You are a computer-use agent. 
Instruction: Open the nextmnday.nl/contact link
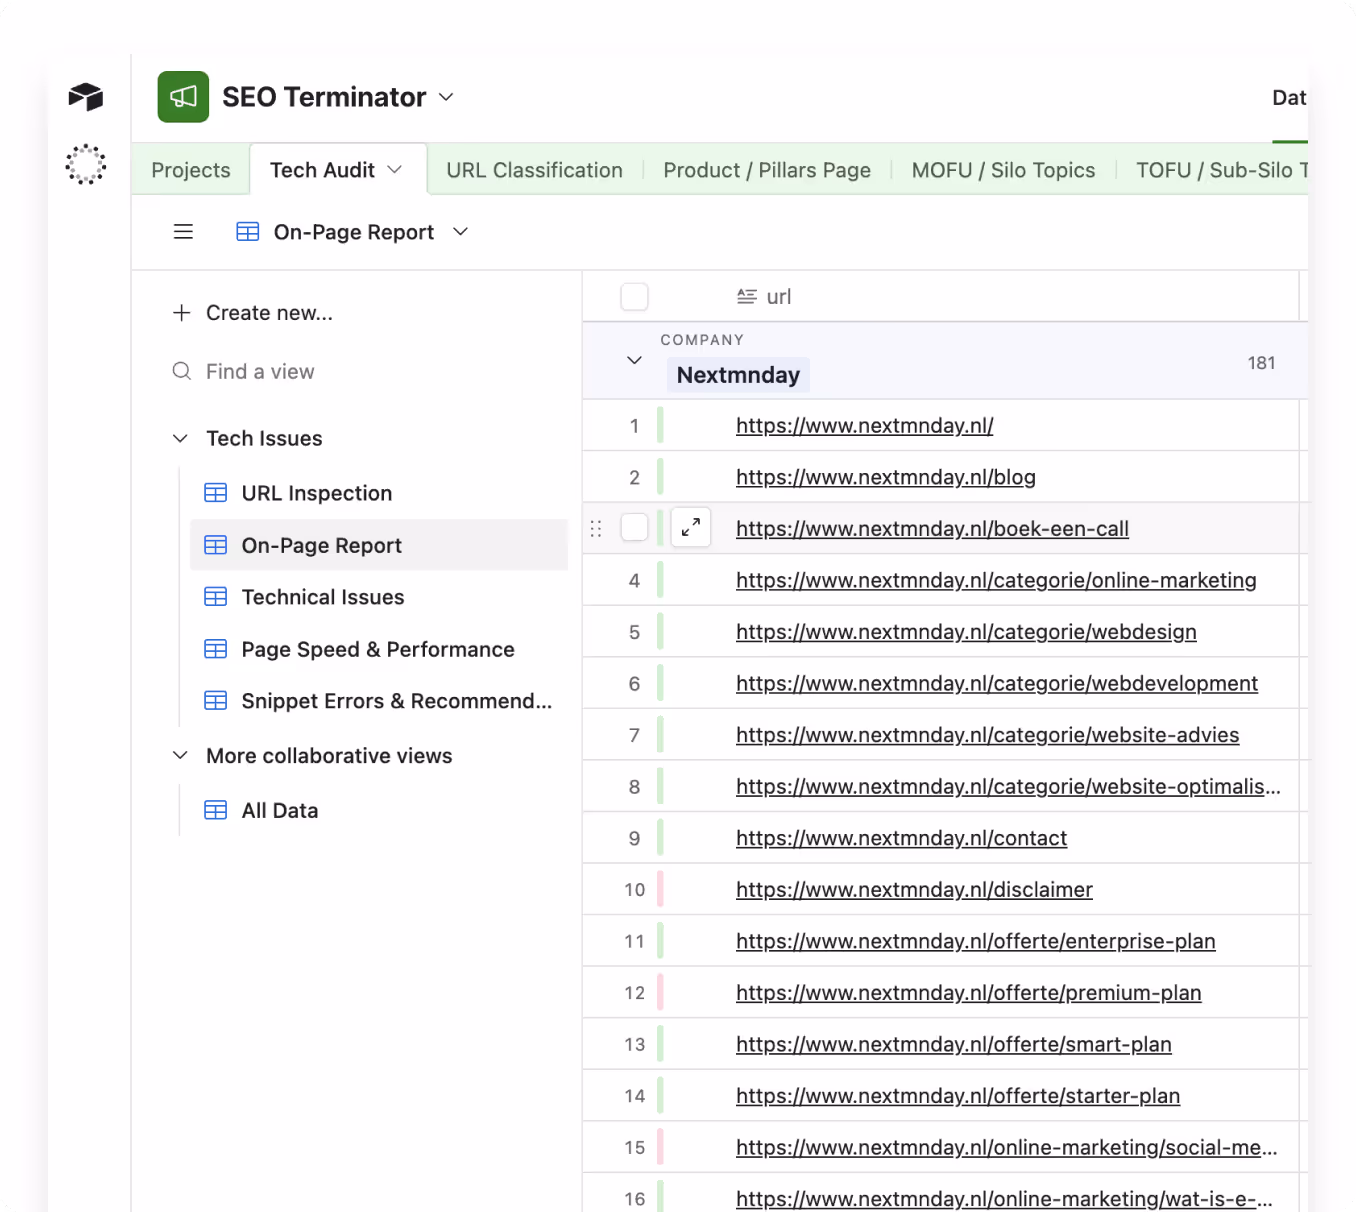click(x=902, y=838)
